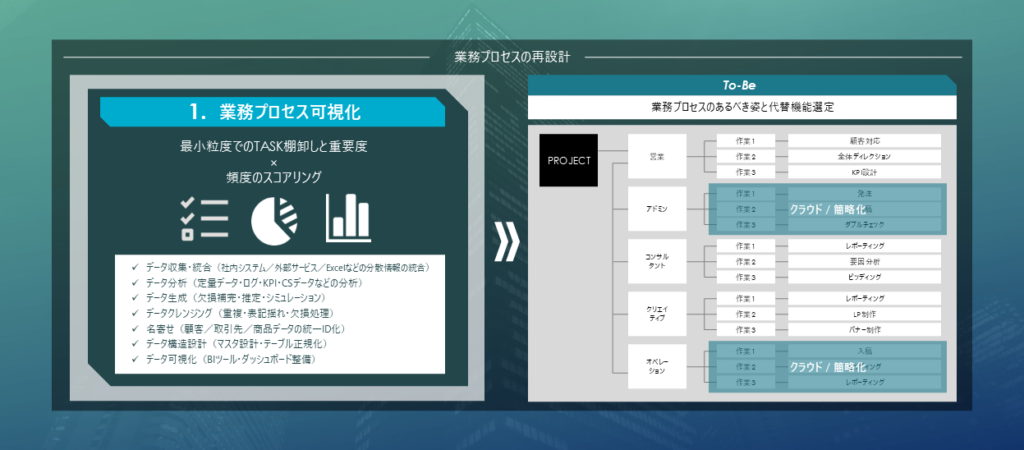Select the クリエイティブ department box
1024x450 pixels.
[657, 314]
